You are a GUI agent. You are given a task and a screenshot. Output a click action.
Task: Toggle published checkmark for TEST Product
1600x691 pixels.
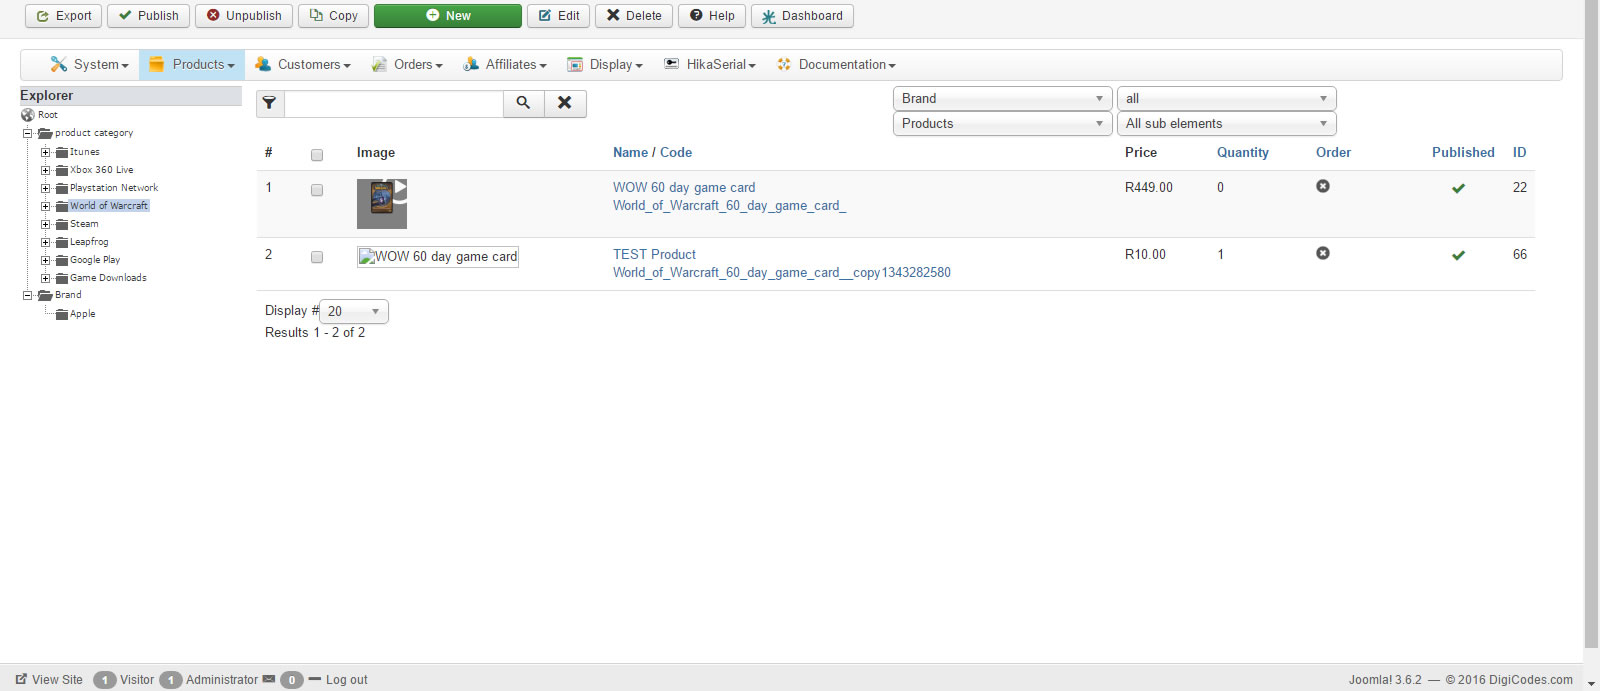pyautogui.click(x=1458, y=255)
